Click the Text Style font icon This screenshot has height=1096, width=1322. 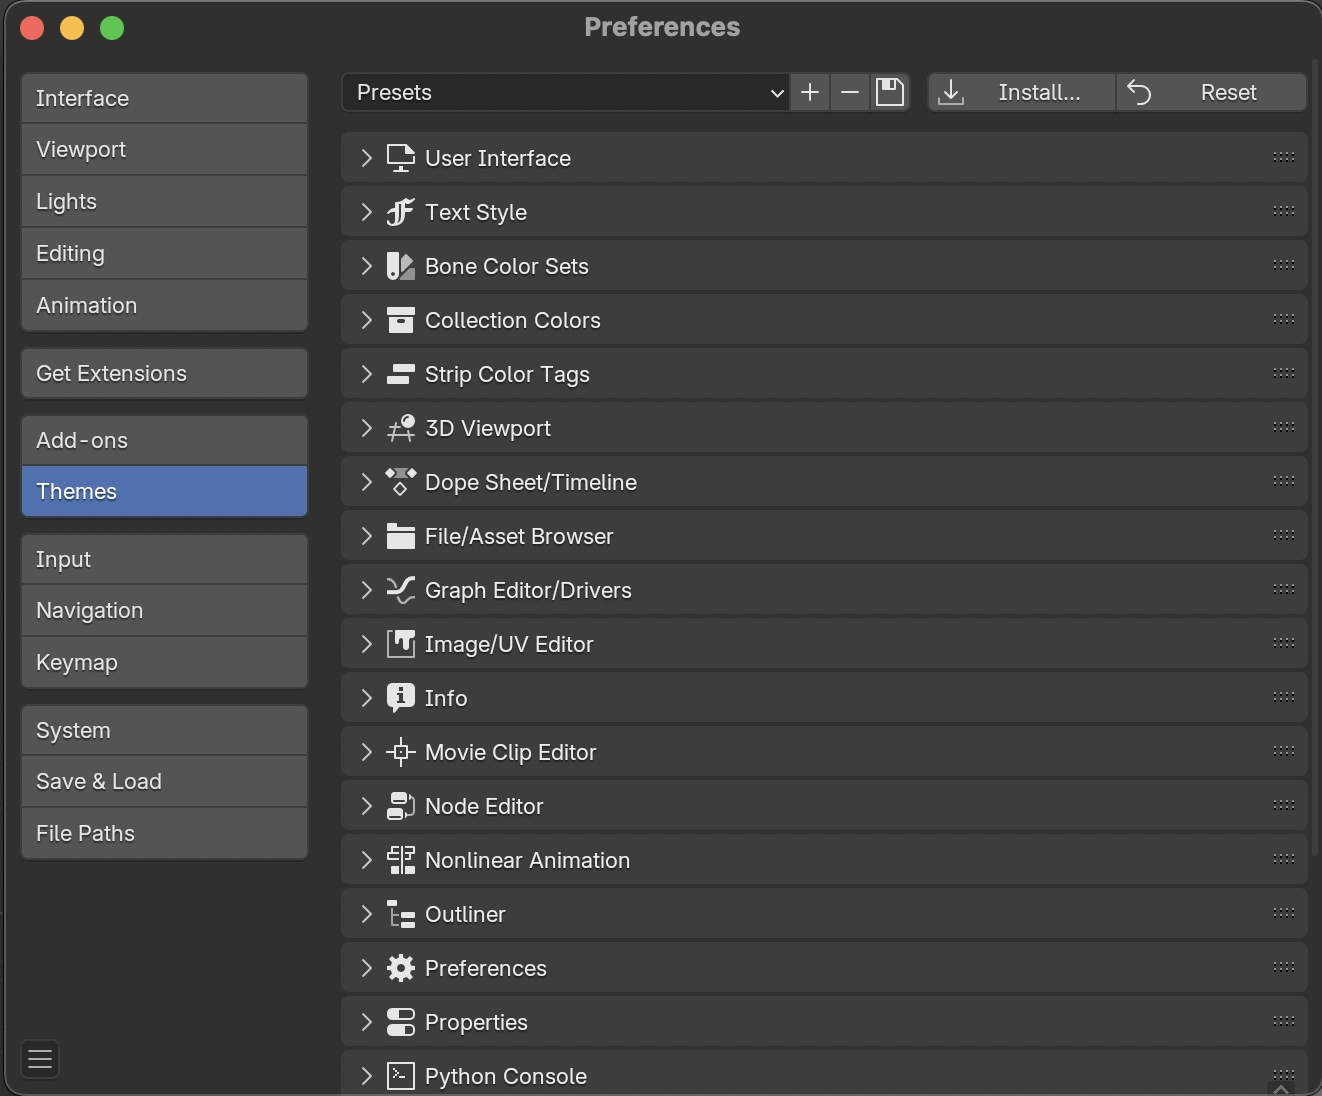[401, 212]
